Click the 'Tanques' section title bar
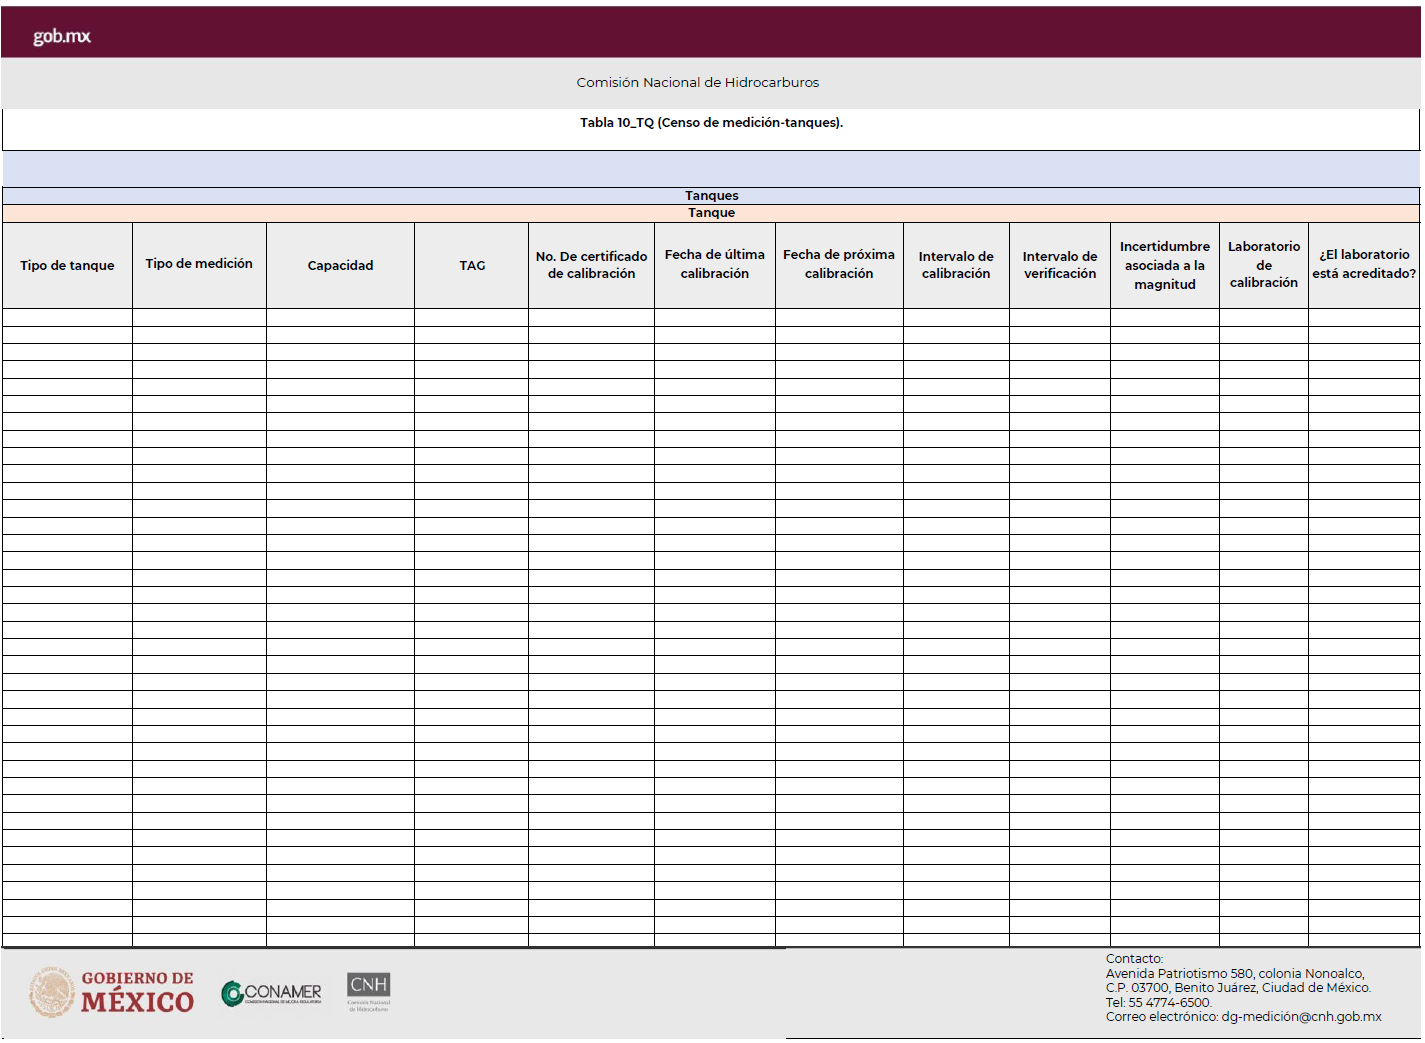1425x1043 pixels. click(711, 196)
